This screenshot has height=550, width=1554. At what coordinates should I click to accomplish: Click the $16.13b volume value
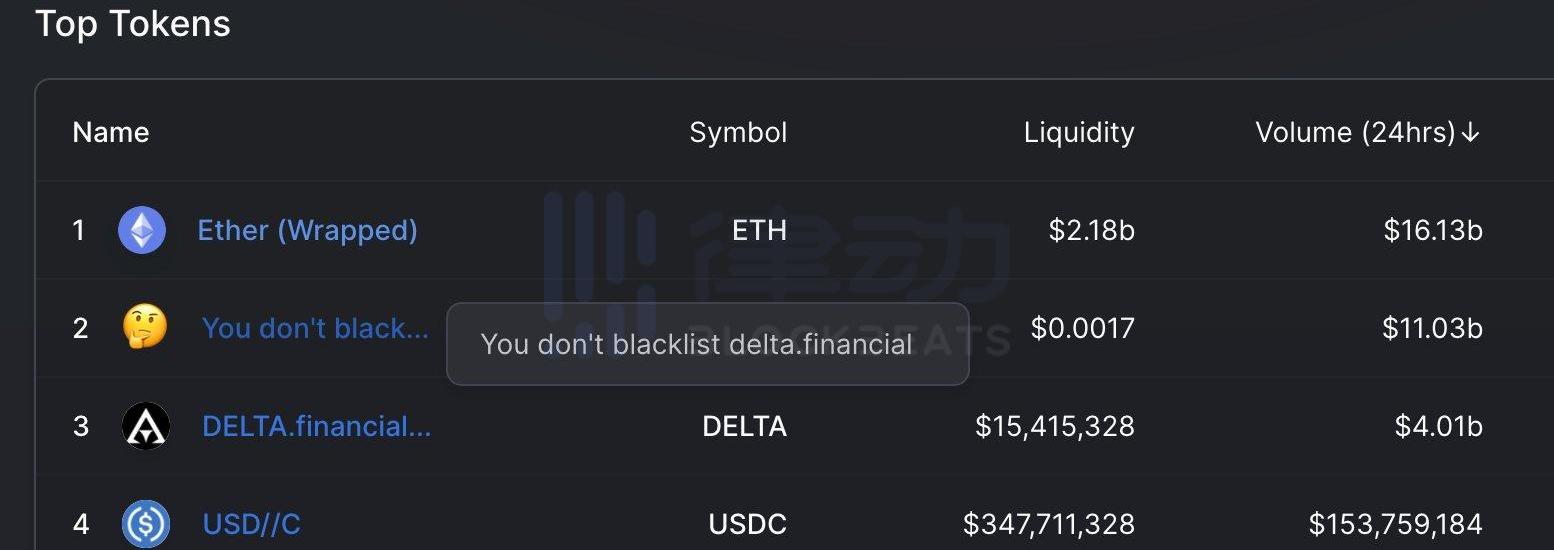[x=1432, y=230]
